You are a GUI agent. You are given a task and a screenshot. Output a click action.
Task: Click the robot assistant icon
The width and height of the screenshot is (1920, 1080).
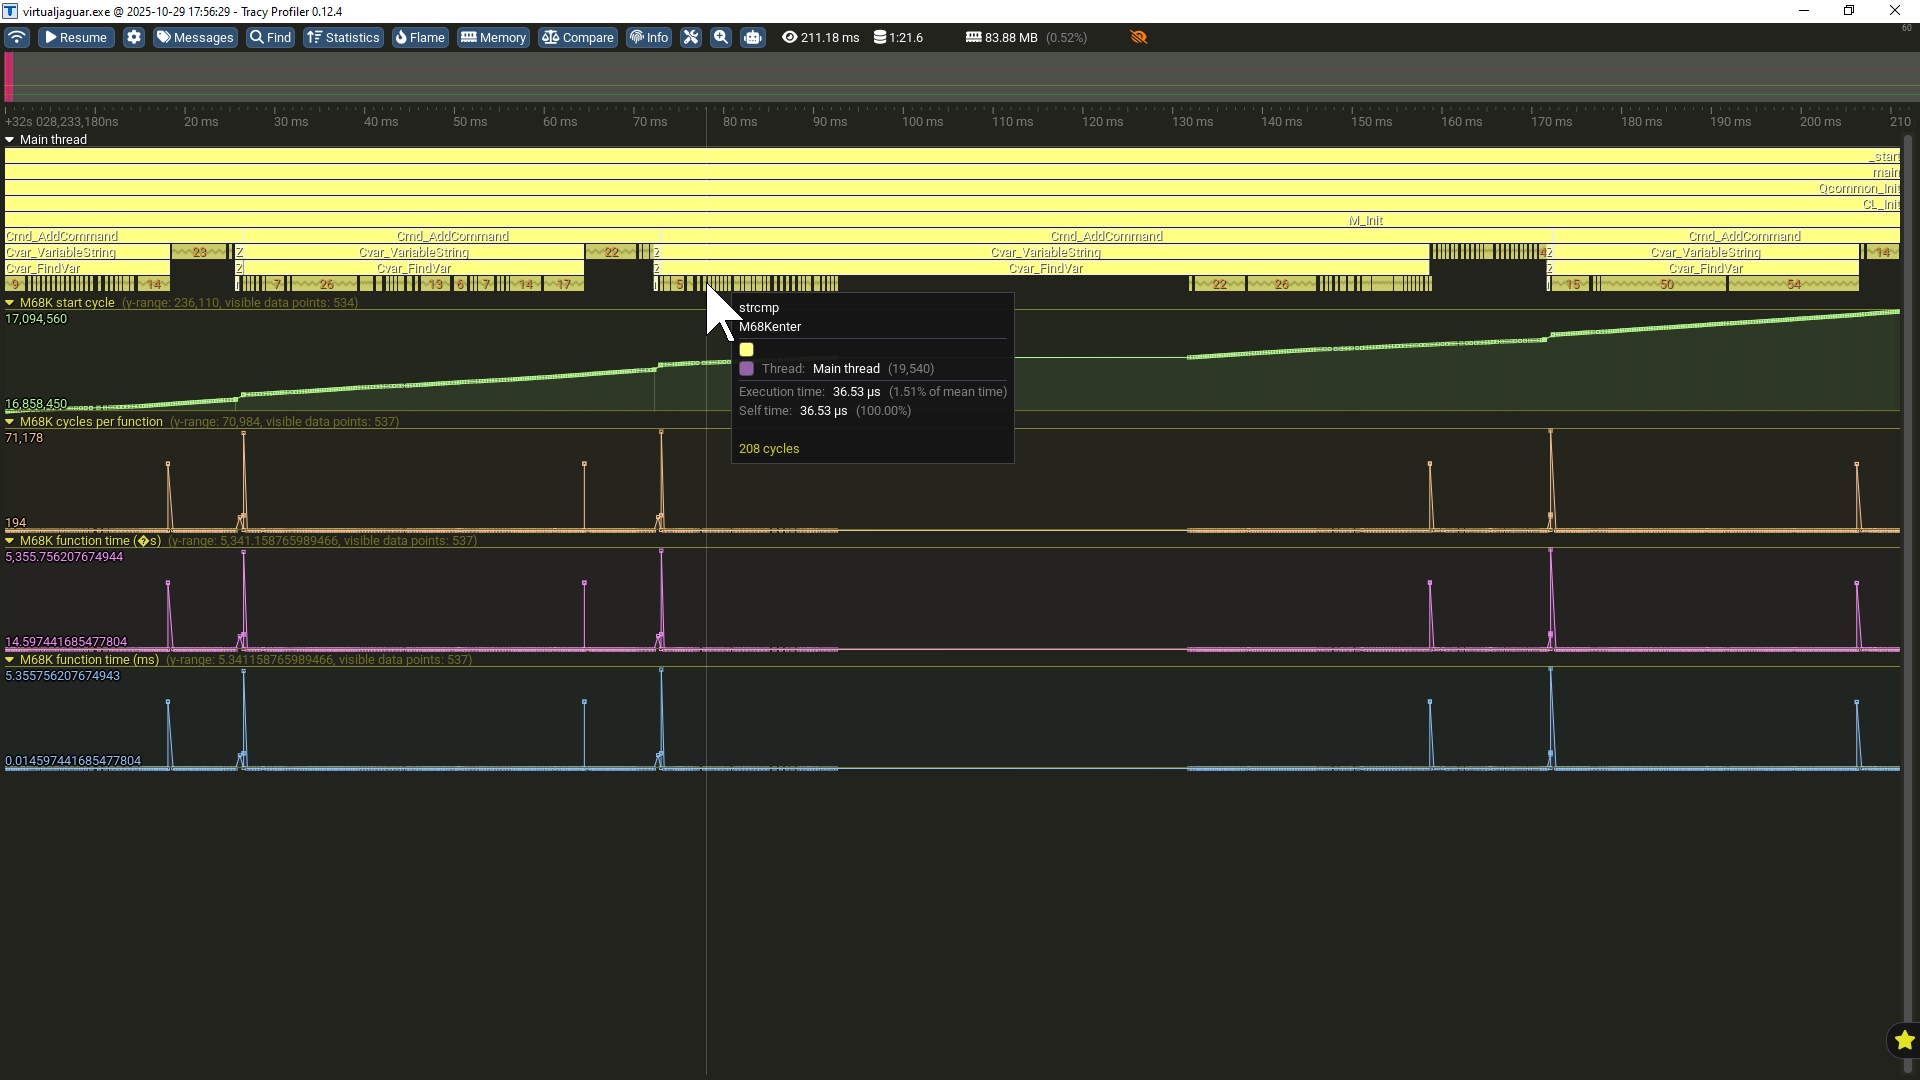point(753,37)
